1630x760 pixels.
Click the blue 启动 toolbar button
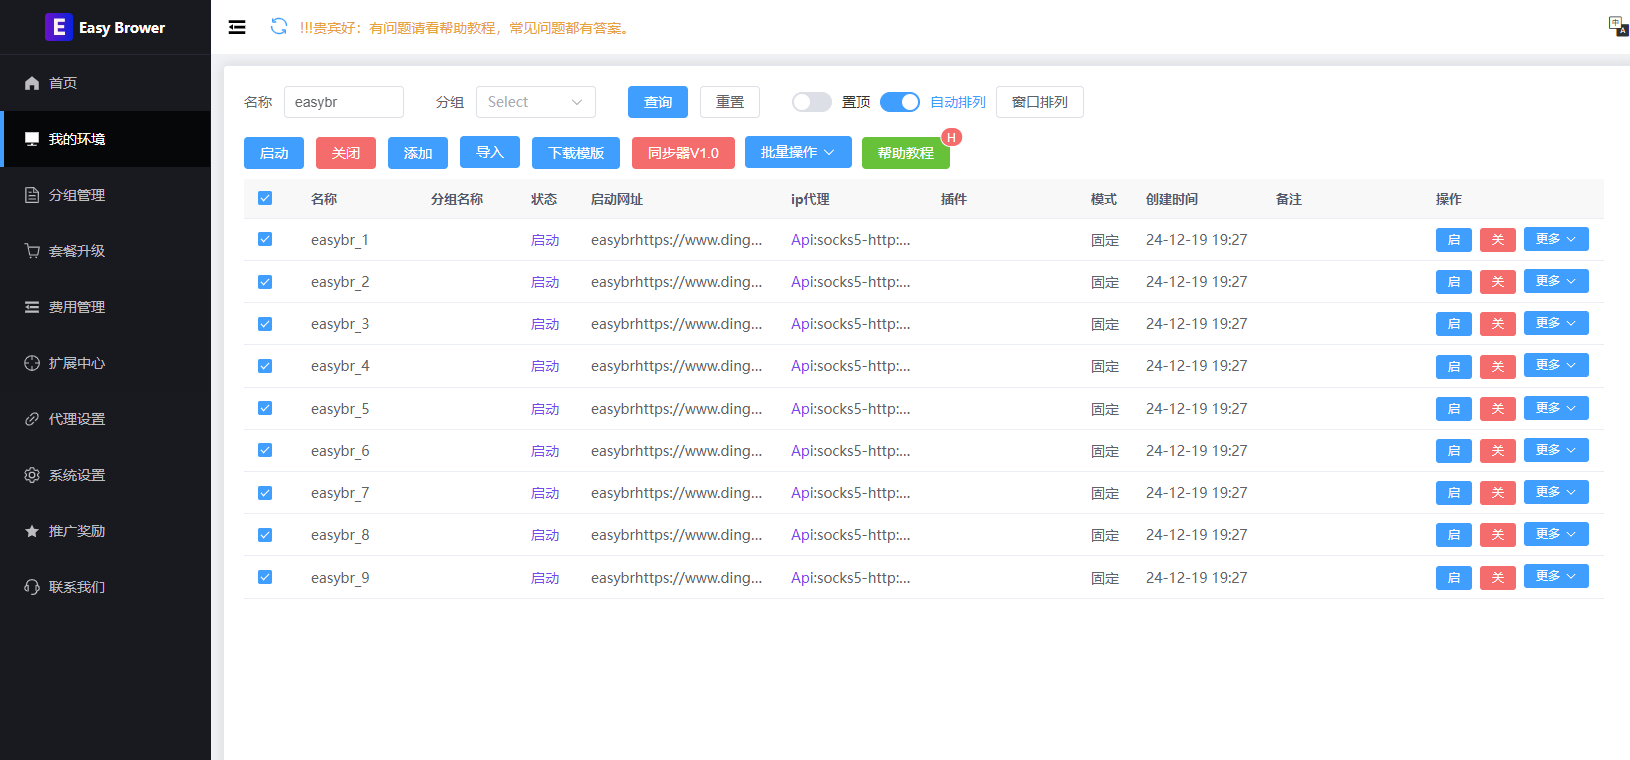(x=274, y=153)
